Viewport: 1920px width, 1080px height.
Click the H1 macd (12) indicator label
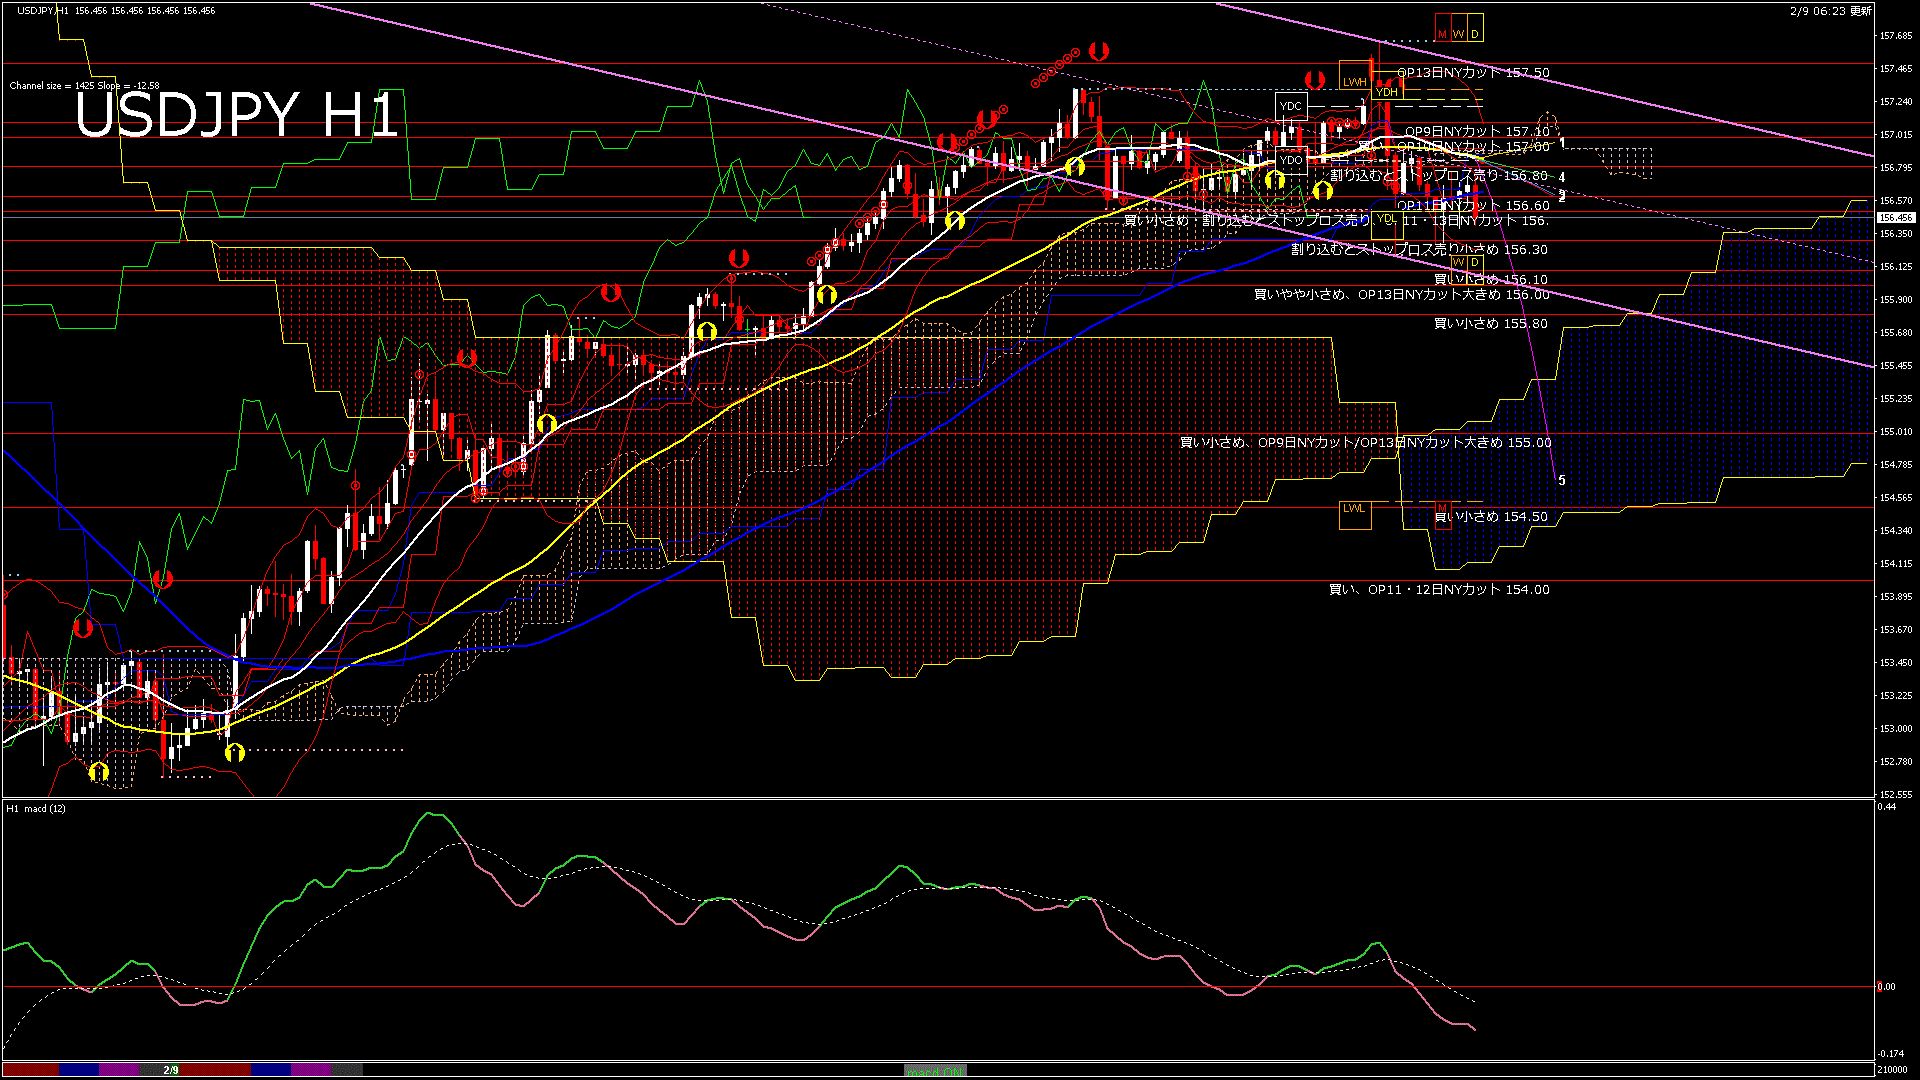36,808
